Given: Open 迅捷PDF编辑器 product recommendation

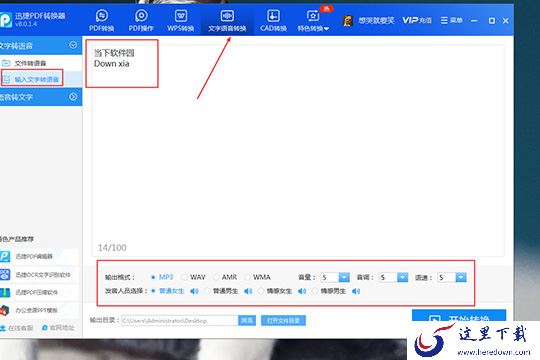Looking at the screenshot, I should pyautogui.click(x=34, y=256).
